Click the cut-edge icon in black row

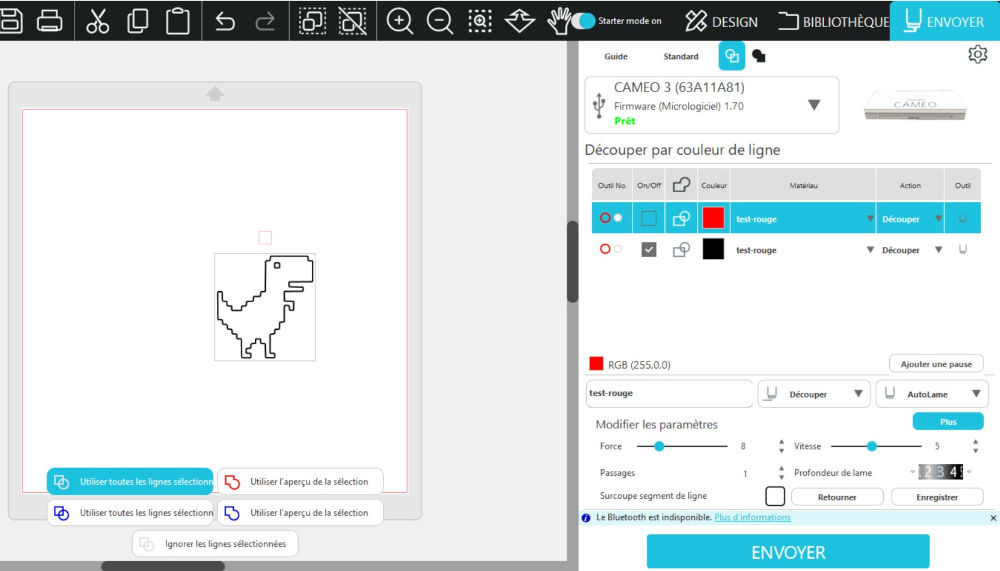click(681, 249)
